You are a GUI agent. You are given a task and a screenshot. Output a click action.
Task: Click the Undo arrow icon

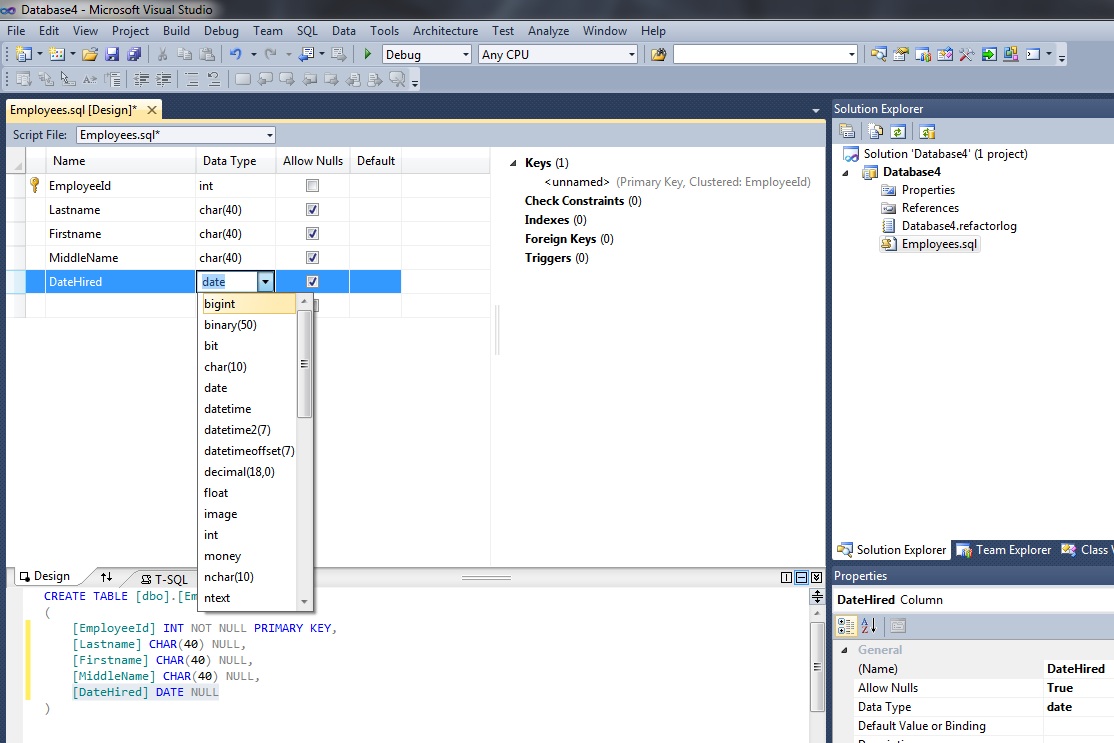pos(235,54)
